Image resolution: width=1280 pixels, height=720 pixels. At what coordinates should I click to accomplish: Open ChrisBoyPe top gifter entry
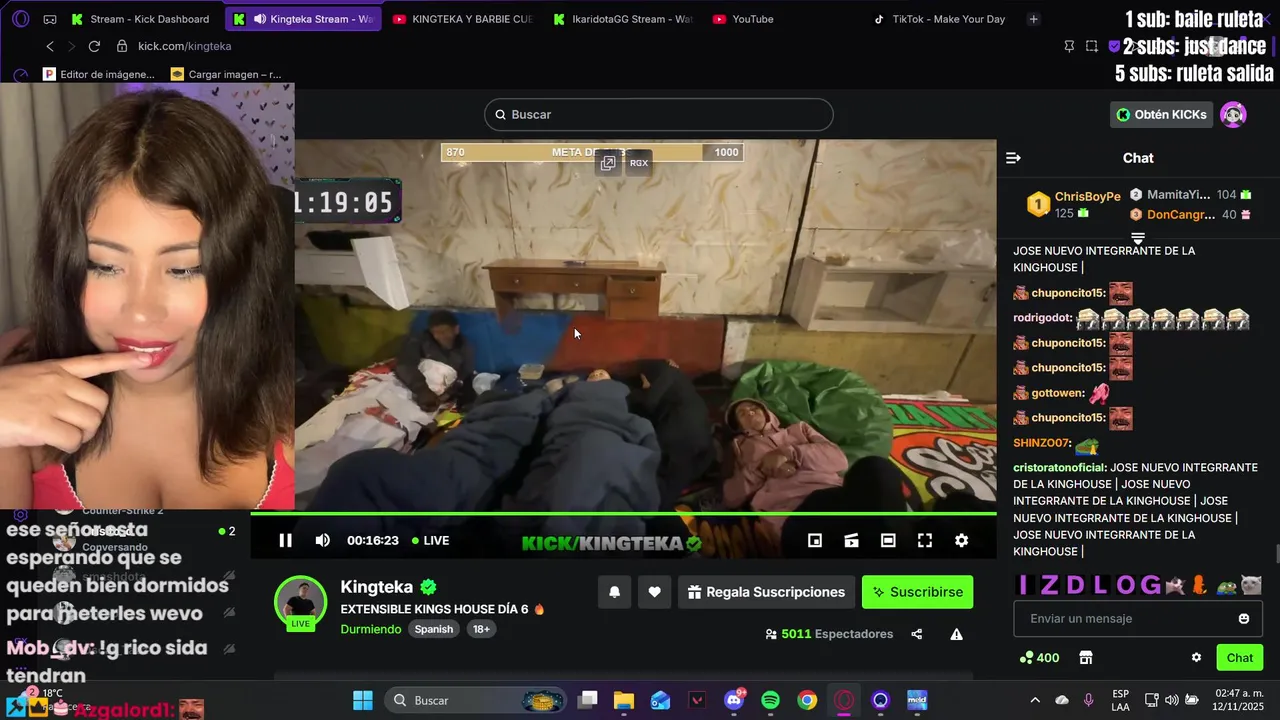pyautogui.click(x=1073, y=204)
